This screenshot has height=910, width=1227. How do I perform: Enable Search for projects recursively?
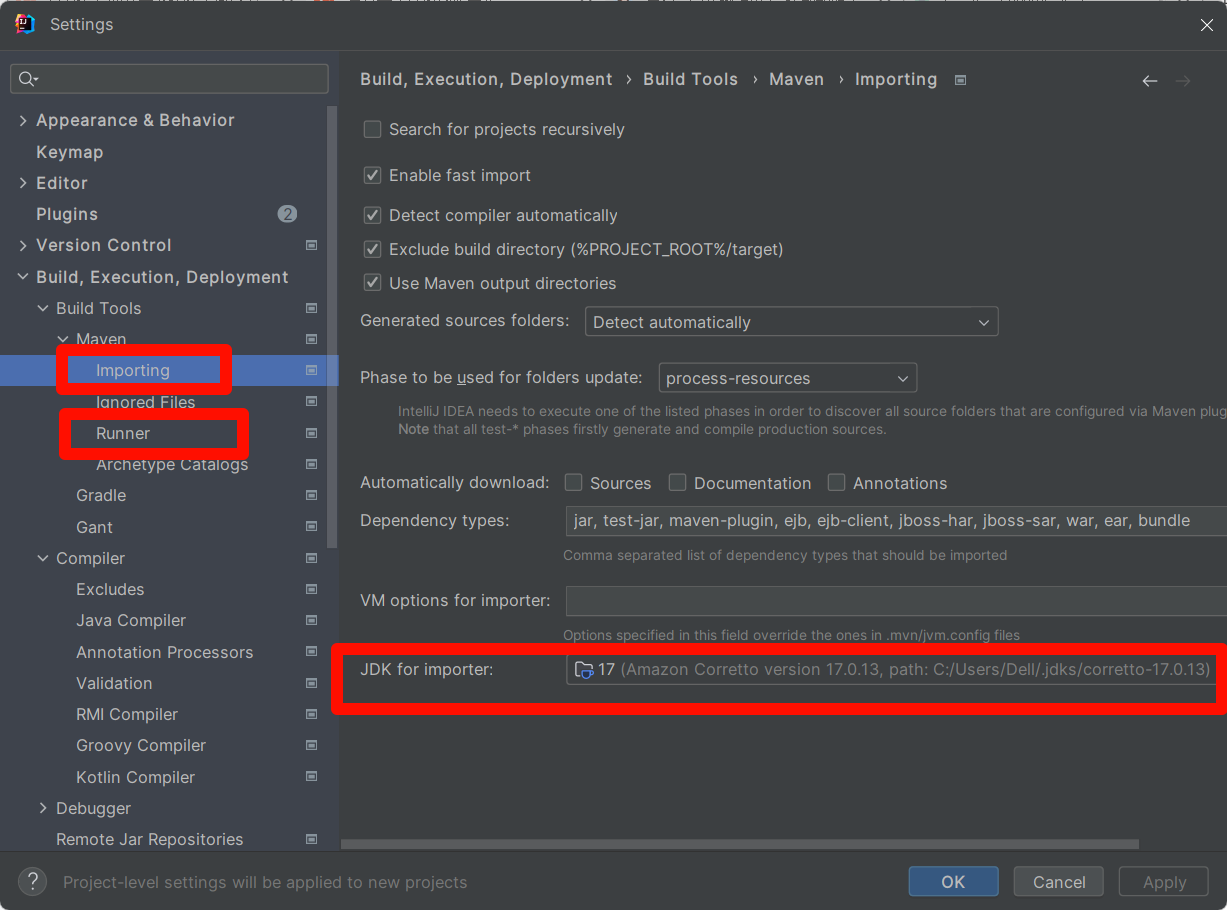373,129
